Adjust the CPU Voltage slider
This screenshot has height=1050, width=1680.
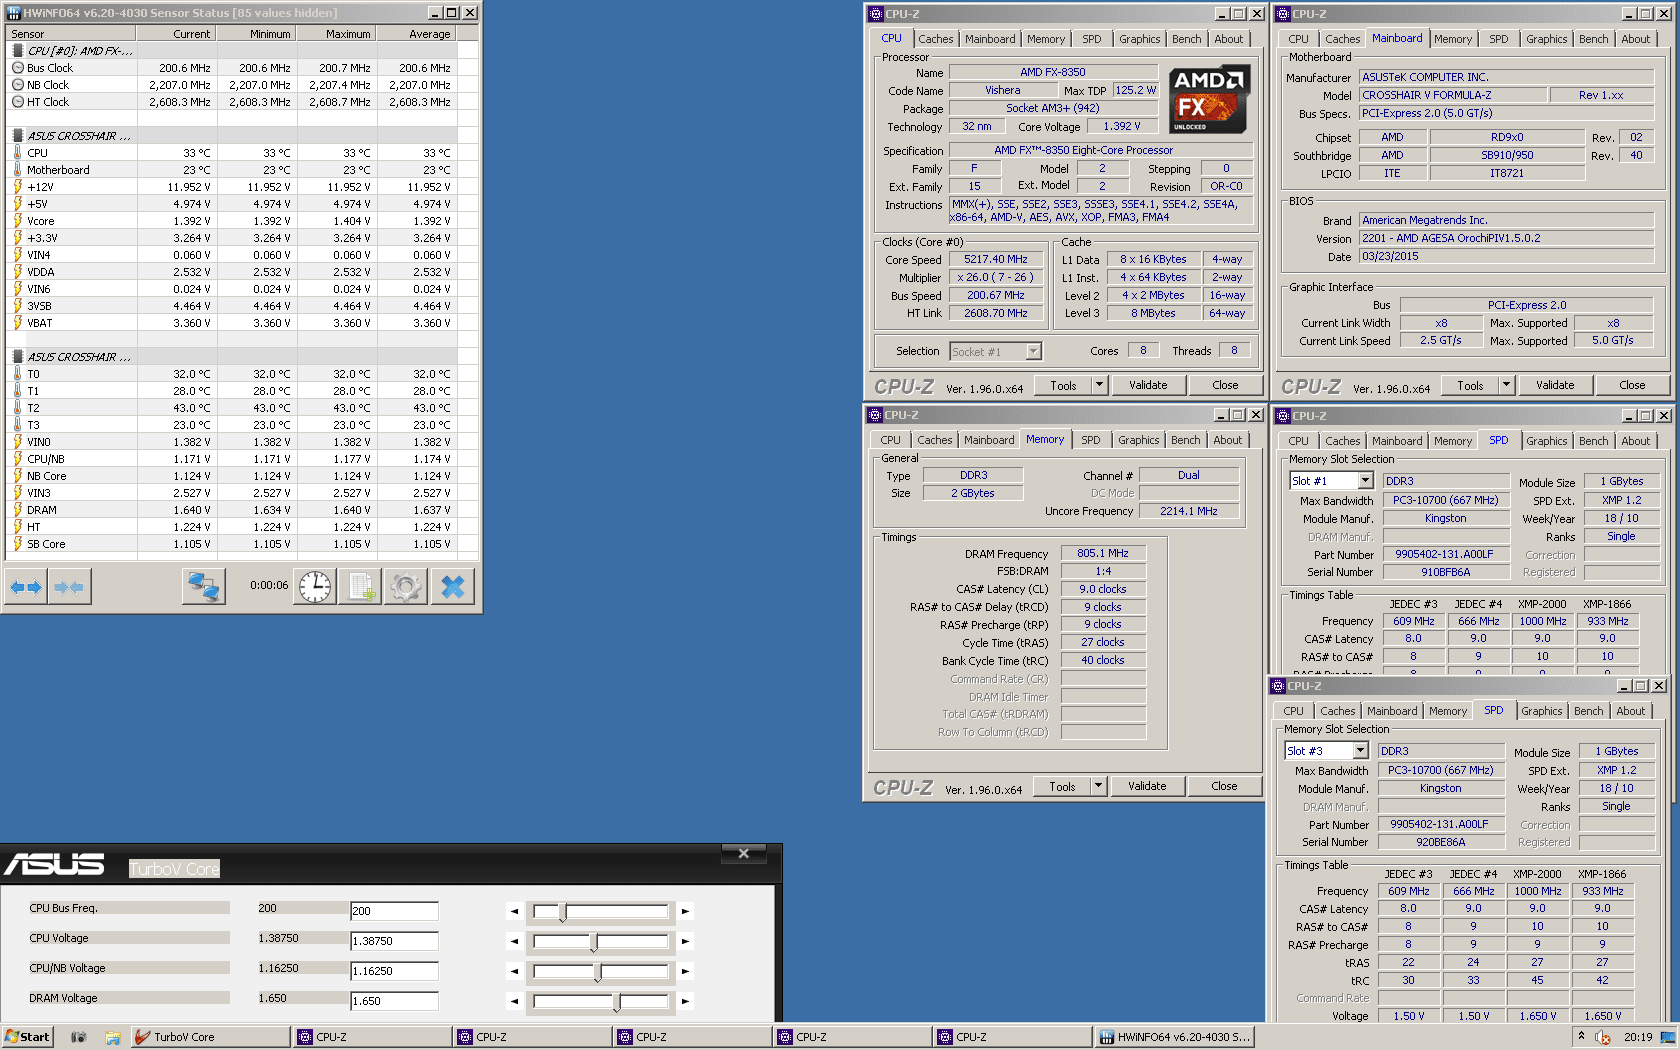[594, 941]
